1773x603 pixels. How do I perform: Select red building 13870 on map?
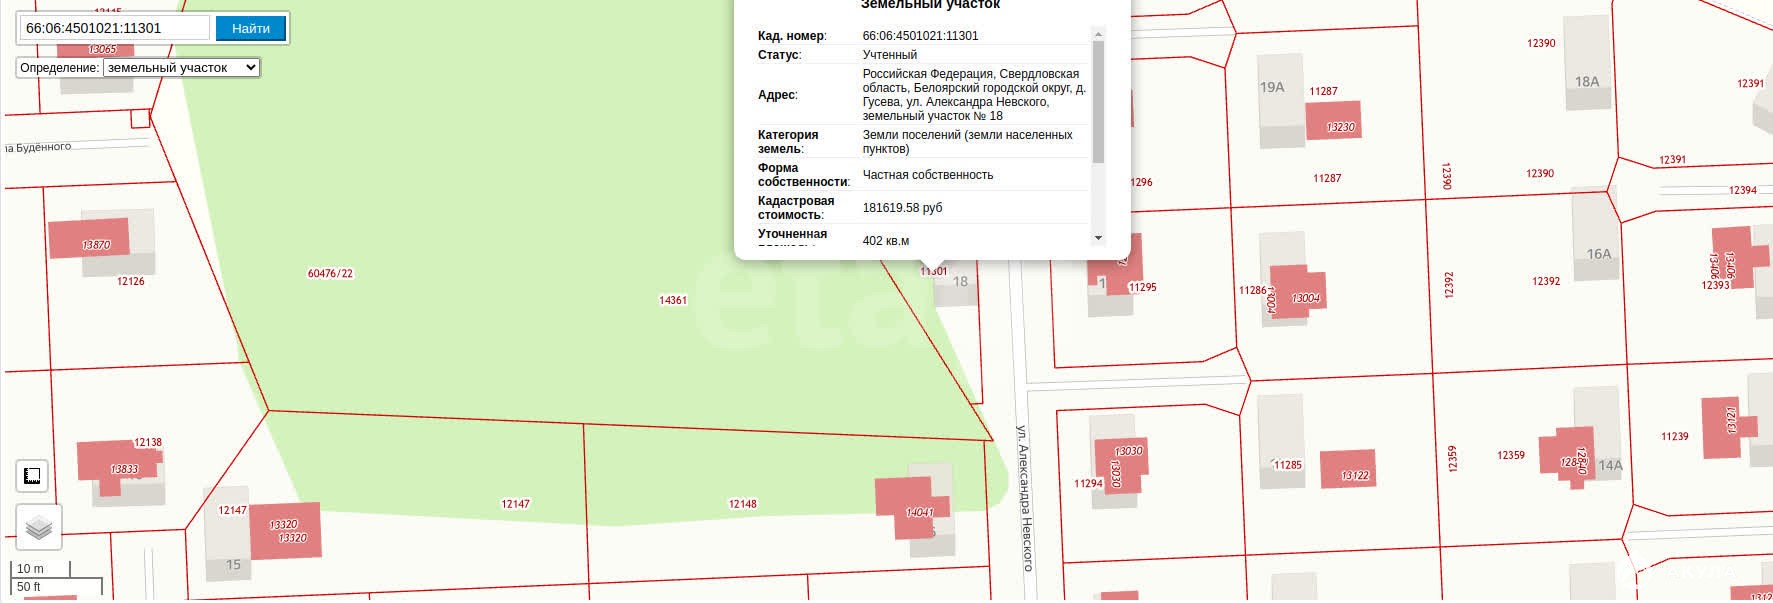click(x=90, y=238)
